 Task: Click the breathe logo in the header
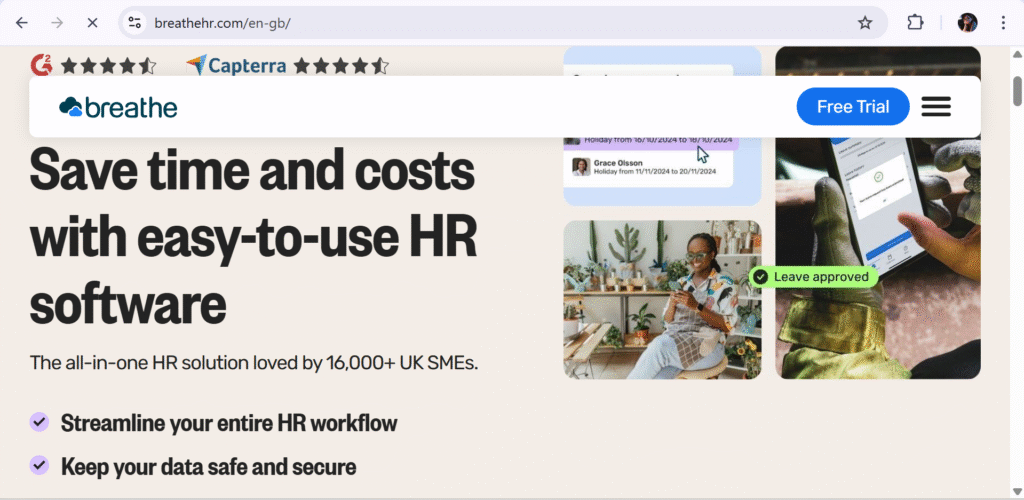[118, 107]
